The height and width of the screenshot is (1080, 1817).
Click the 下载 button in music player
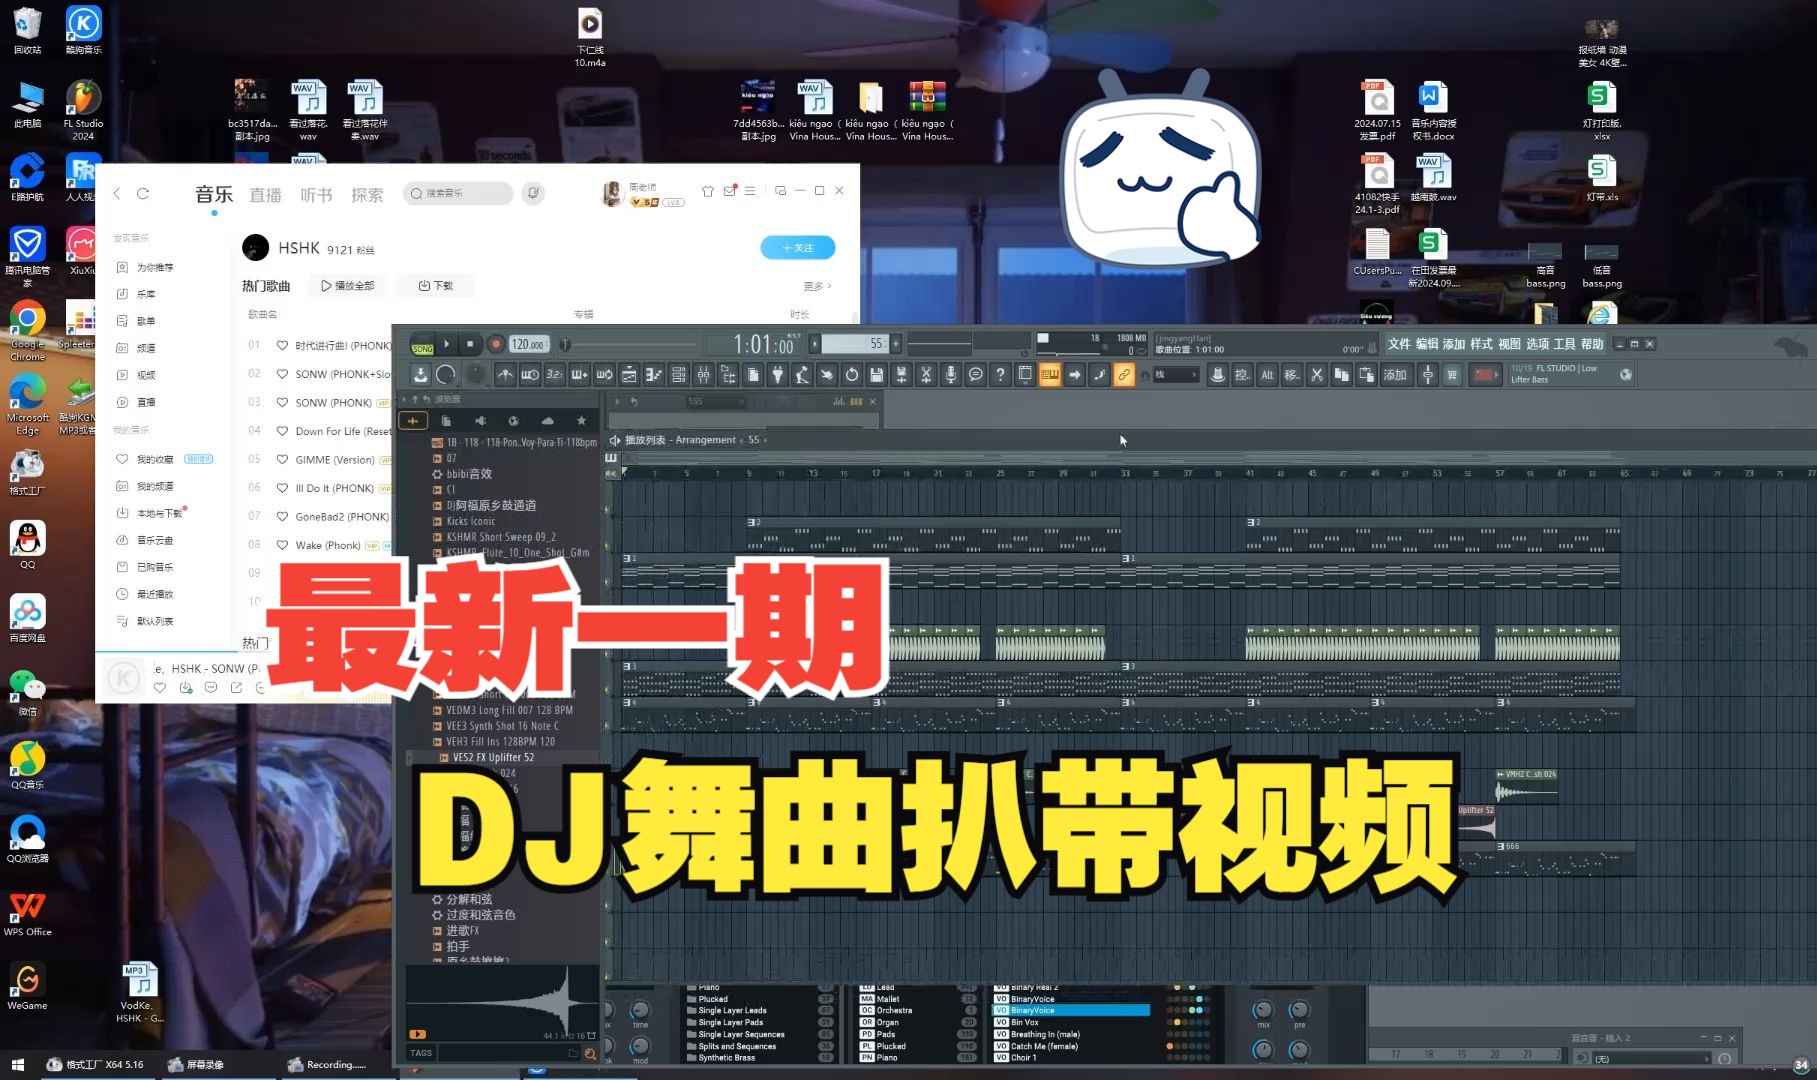click(x=435, y=286)
